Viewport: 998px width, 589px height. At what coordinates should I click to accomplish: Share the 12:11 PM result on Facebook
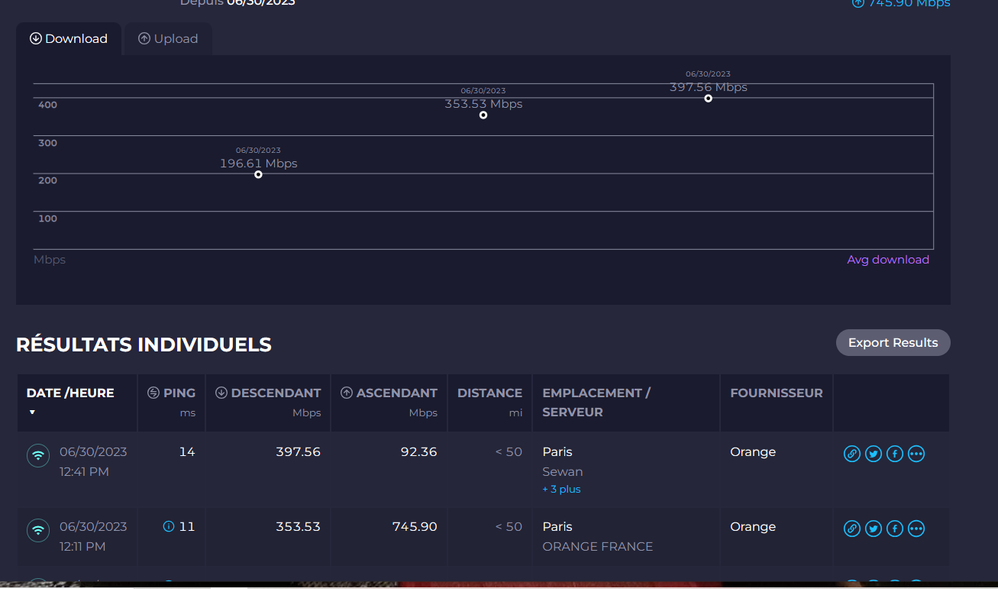click(894, 529)
